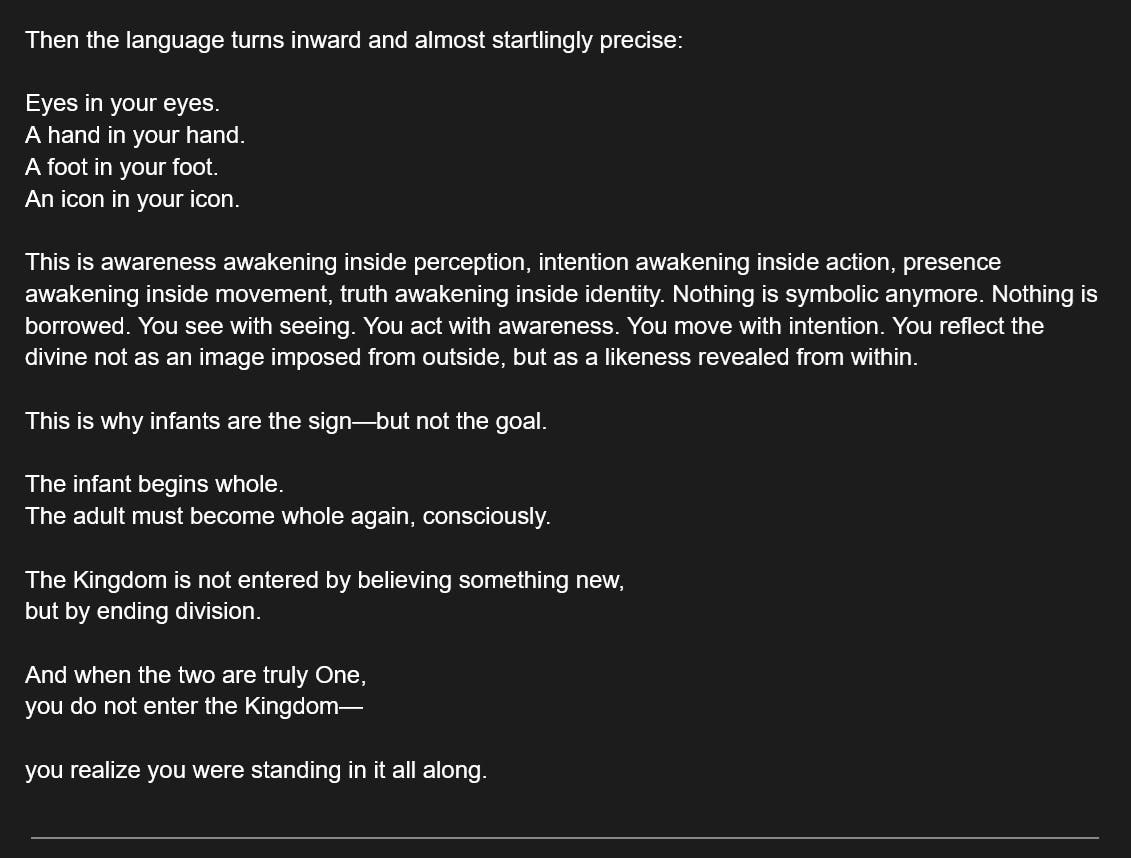
Task: Click the horizontal divider line below the text
Action: tap(565, 837)
